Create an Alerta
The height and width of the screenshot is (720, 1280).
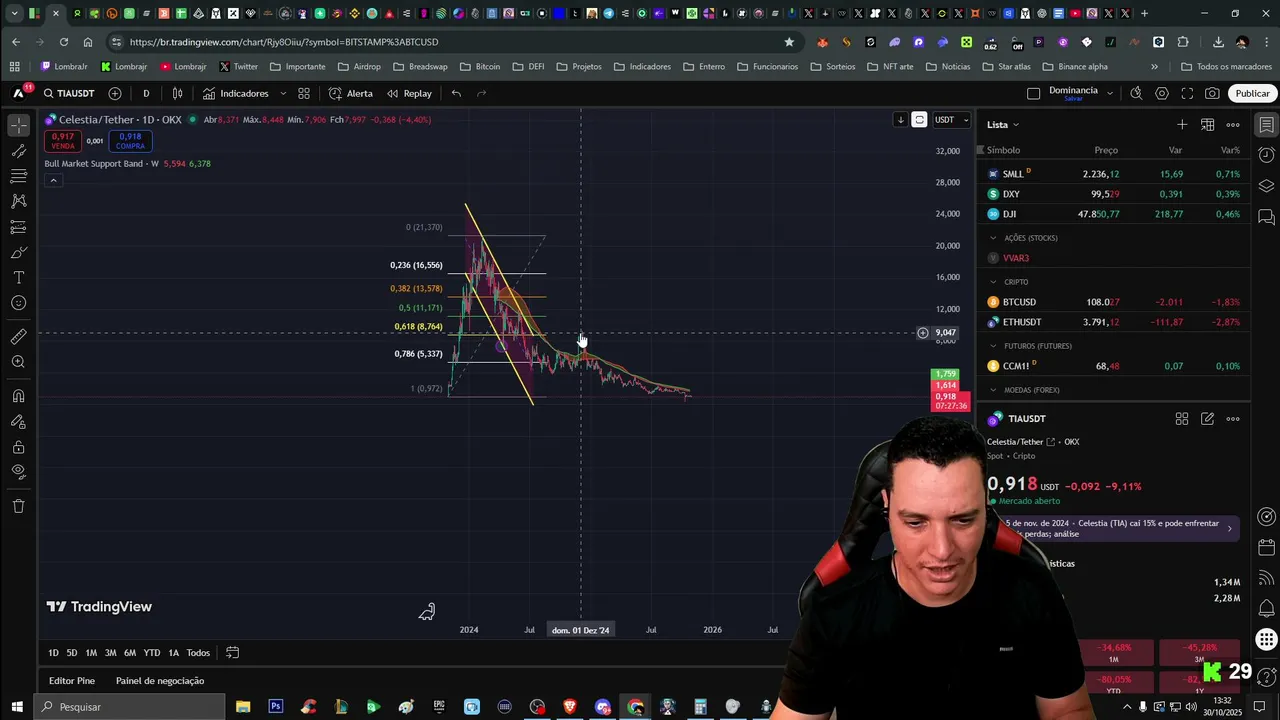coord(351,93)
